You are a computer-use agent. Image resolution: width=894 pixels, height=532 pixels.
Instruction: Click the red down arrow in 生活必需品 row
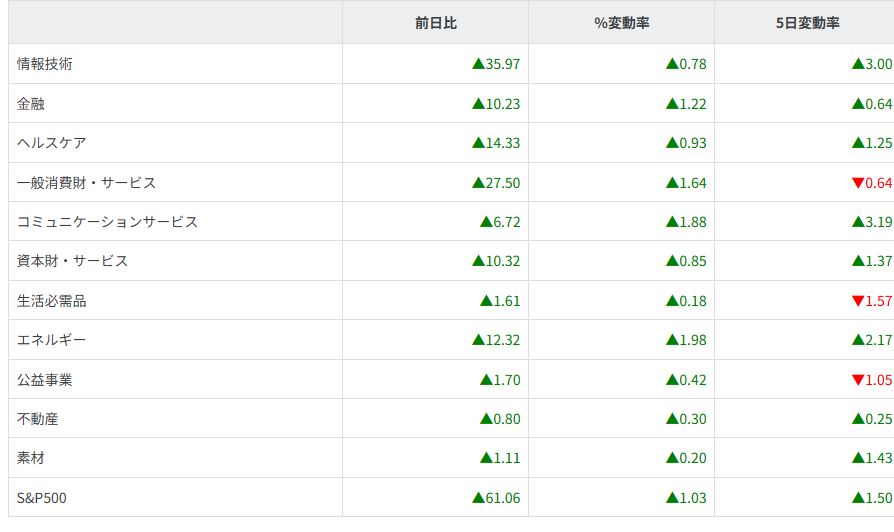[x=857, y=301]
